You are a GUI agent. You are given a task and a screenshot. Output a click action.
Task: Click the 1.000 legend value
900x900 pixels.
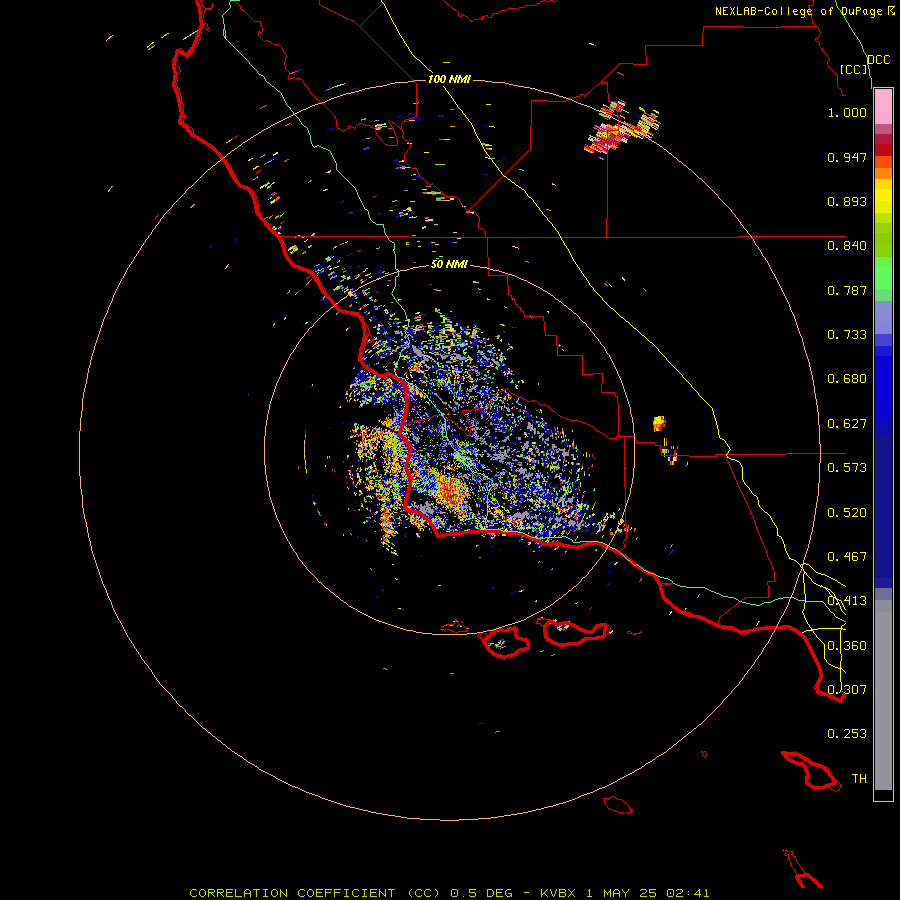(847, 113)
